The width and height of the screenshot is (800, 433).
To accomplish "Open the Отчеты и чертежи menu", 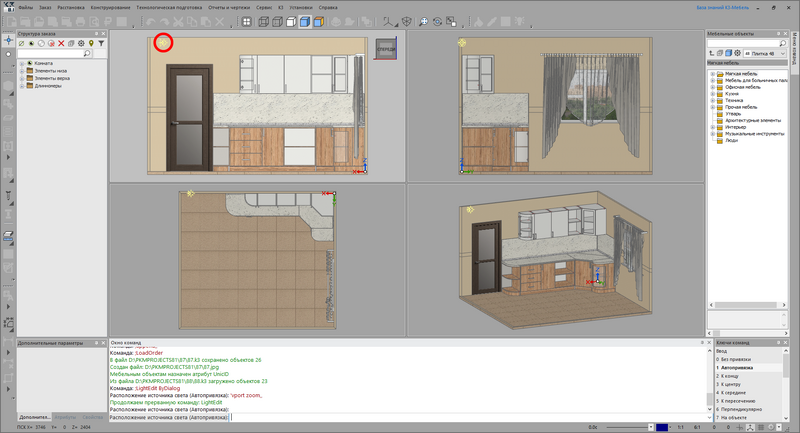I will tap(229, 8).
